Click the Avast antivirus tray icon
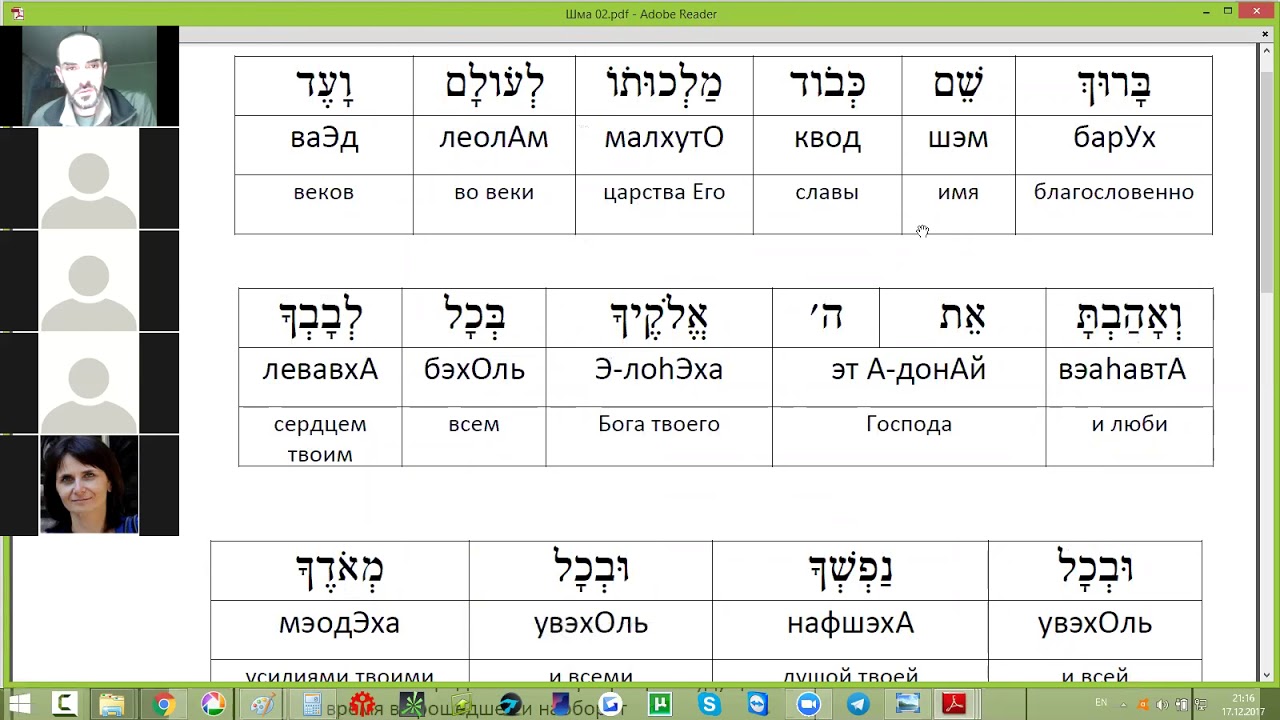Image resolution: width=1280 pixels, height=720 pixels. point(1144,705)
